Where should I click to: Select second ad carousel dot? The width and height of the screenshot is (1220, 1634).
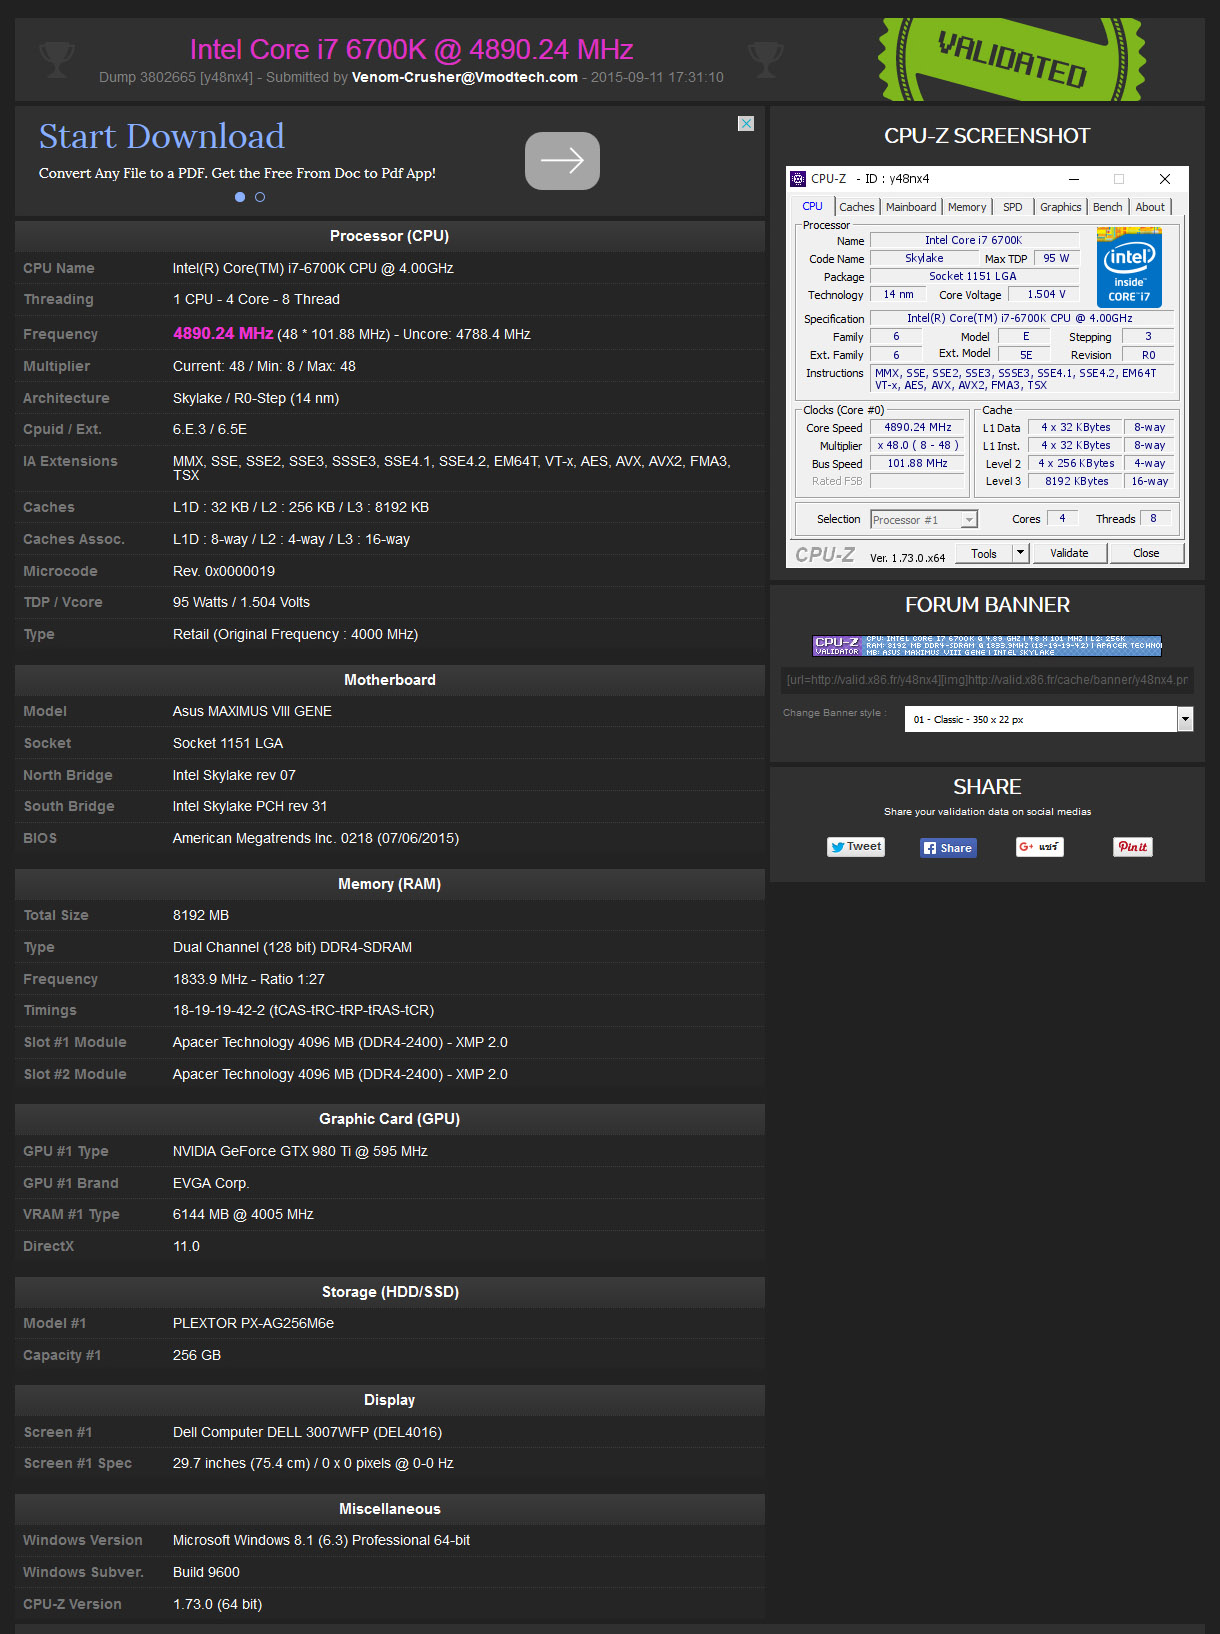point(260,197)
